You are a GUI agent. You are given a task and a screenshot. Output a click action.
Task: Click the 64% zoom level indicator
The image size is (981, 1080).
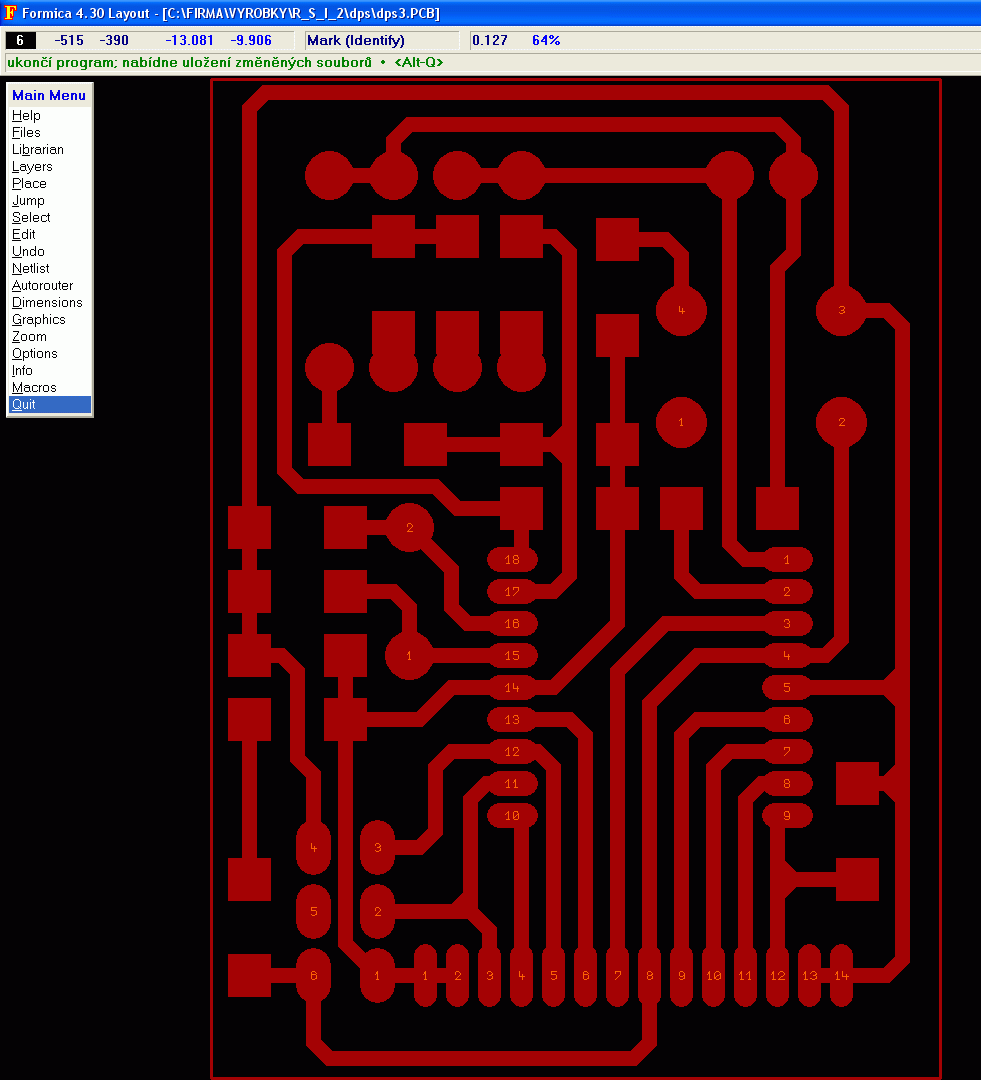tap(546, 41)
